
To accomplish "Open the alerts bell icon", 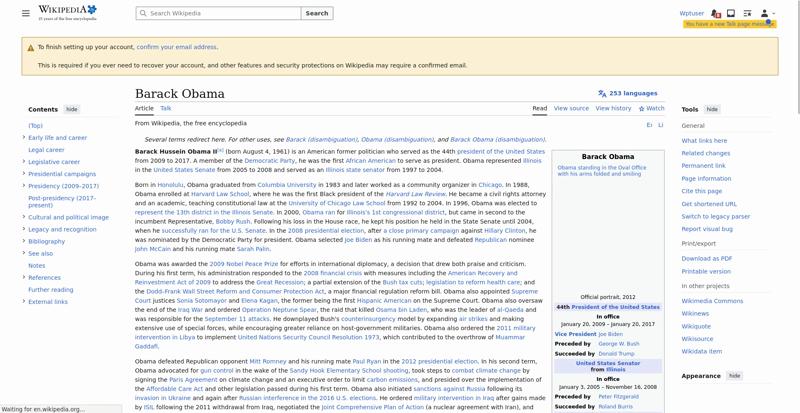I will pos(715,13).
